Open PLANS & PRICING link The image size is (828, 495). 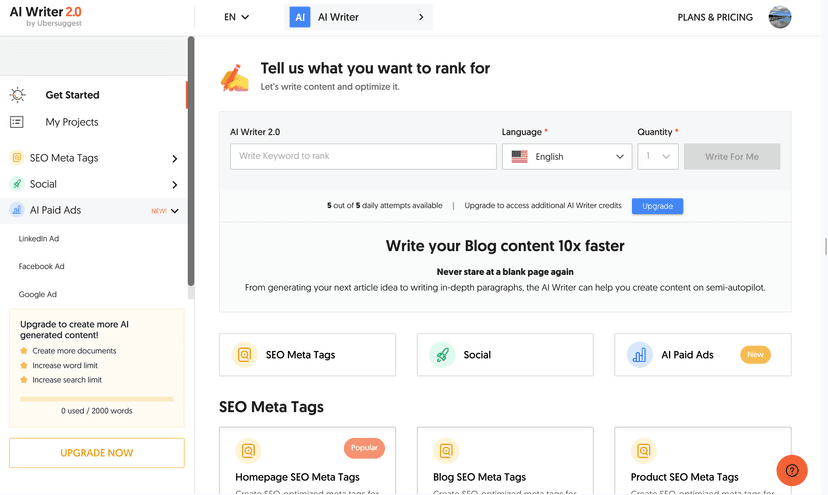(715, 17)
